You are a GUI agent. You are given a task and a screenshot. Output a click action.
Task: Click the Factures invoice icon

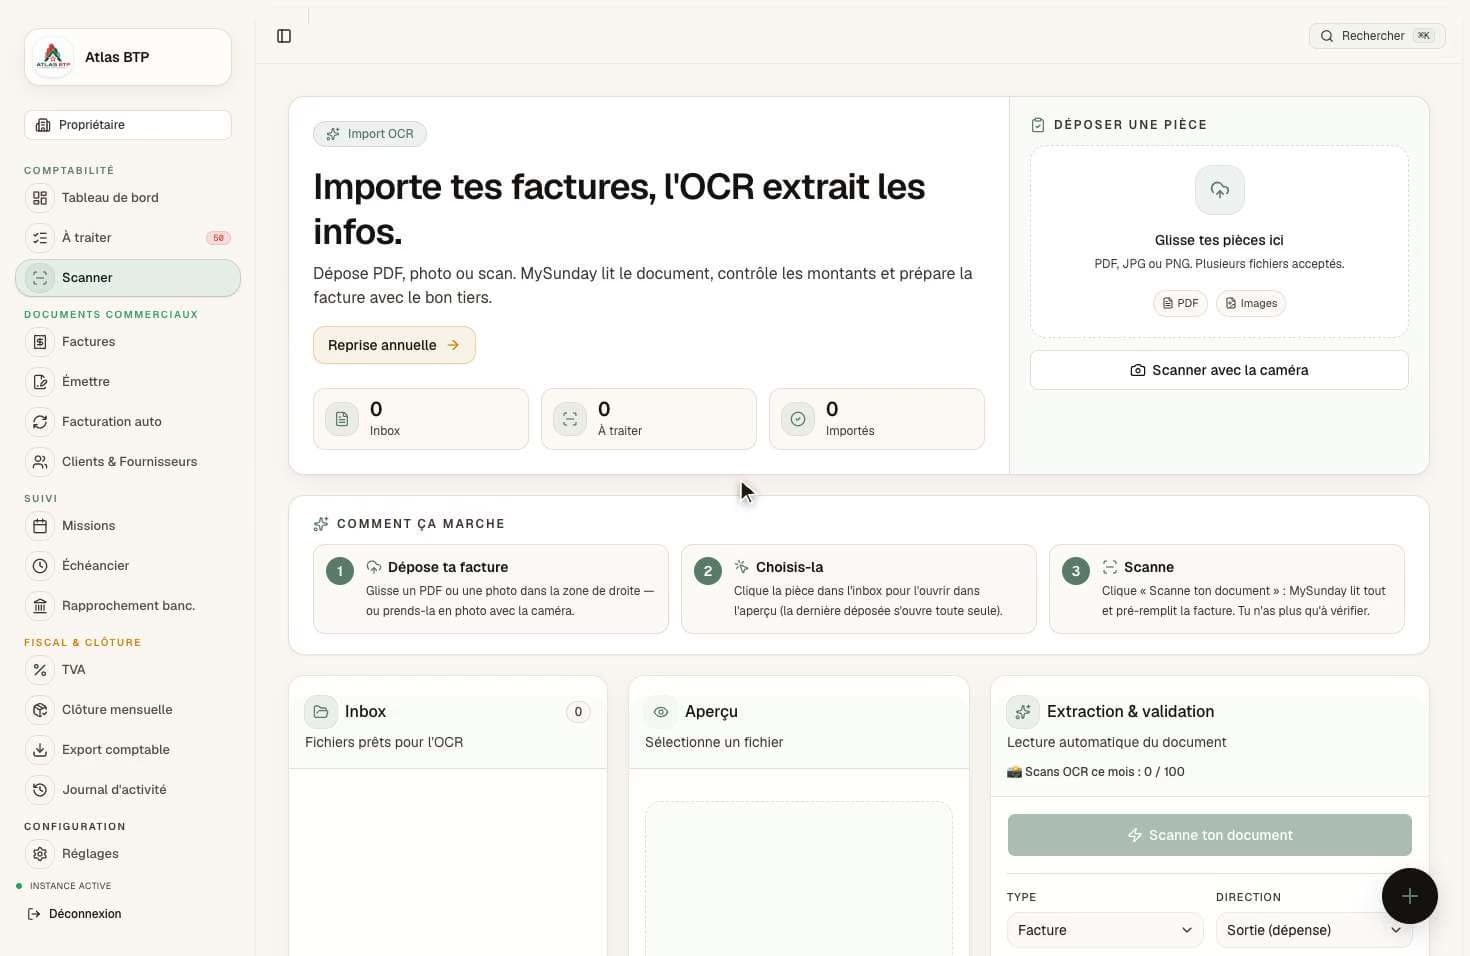pyautogui.click(x=40, y=342)
